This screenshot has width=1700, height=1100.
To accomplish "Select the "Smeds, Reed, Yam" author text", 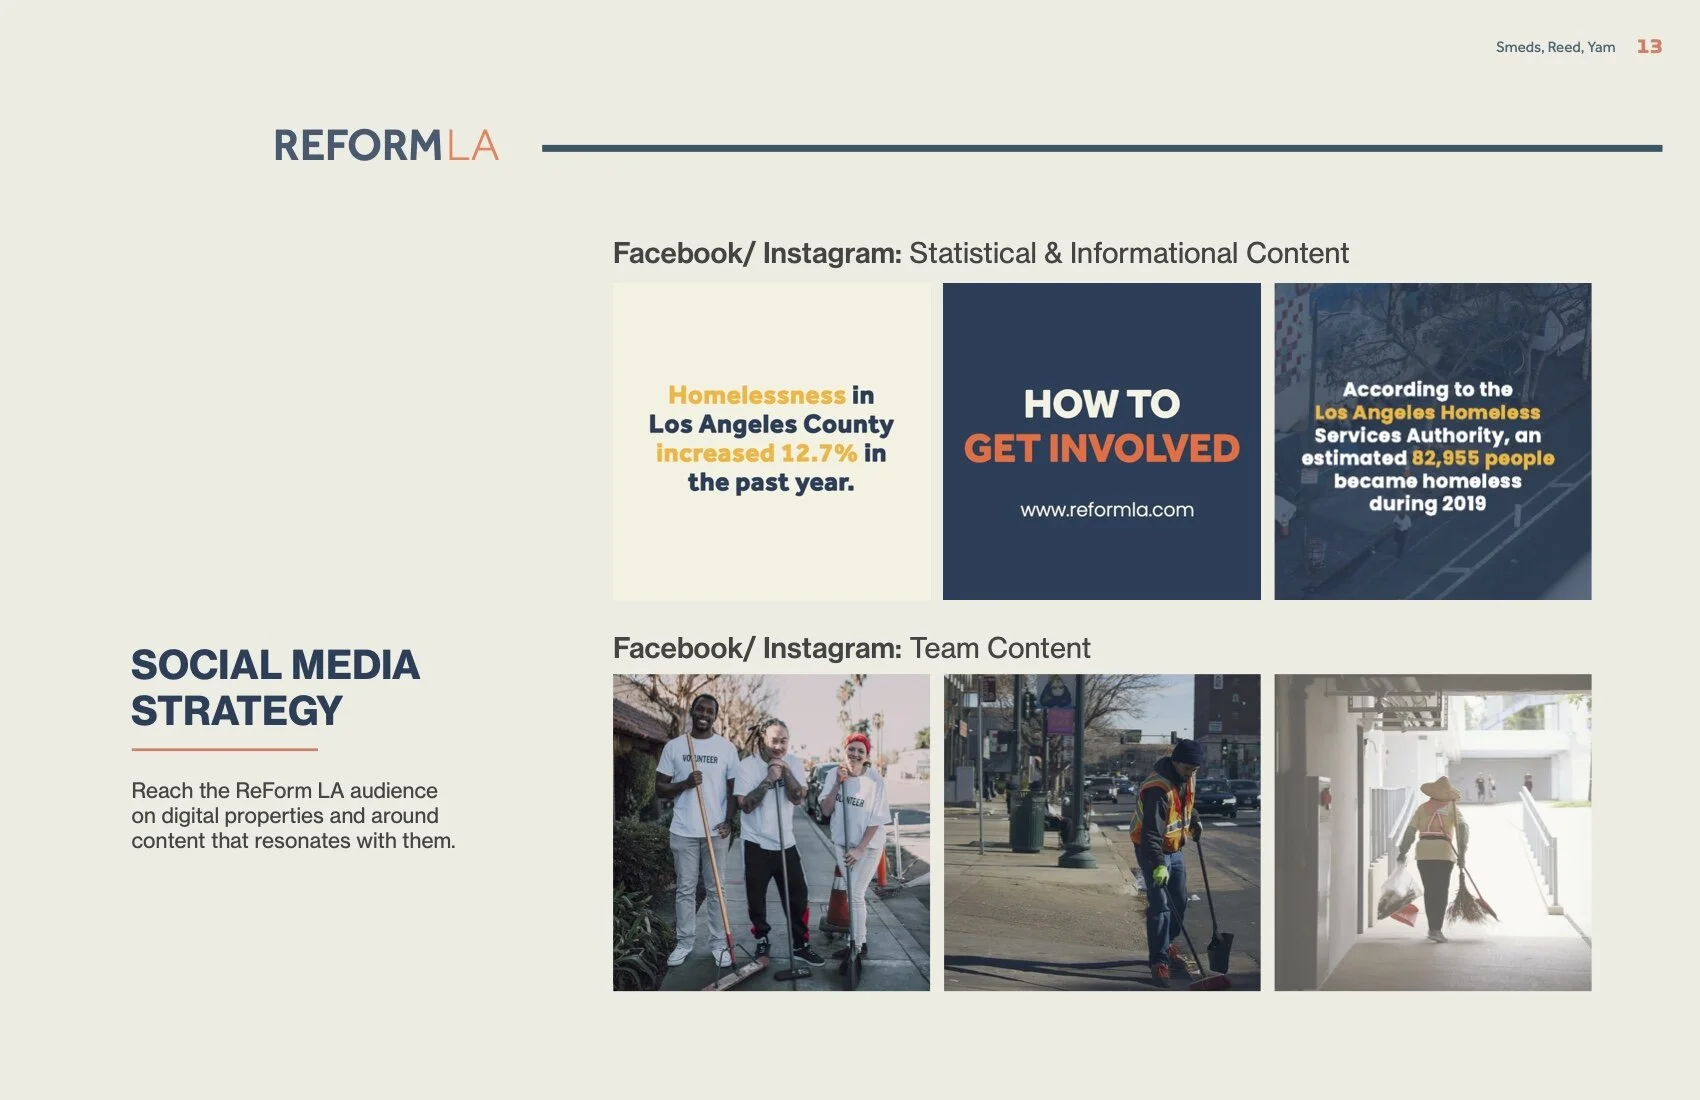I will tap(1555, 47).
